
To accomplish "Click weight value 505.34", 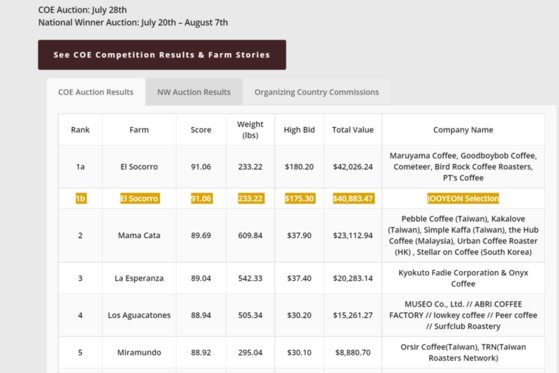I will coord(250,315).
